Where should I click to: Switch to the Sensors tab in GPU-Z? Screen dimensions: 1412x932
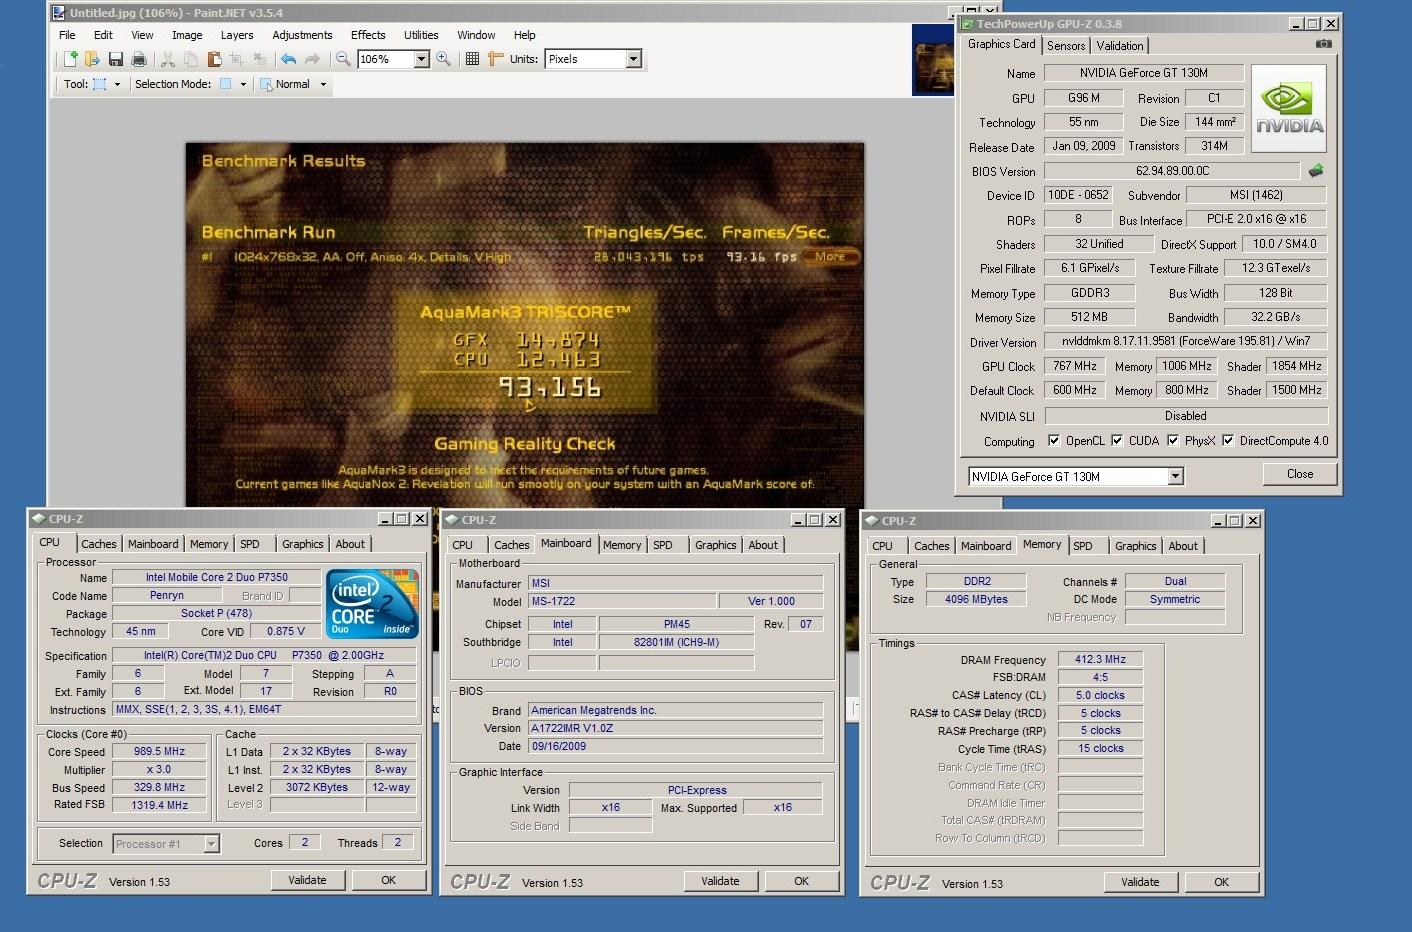1066,45
